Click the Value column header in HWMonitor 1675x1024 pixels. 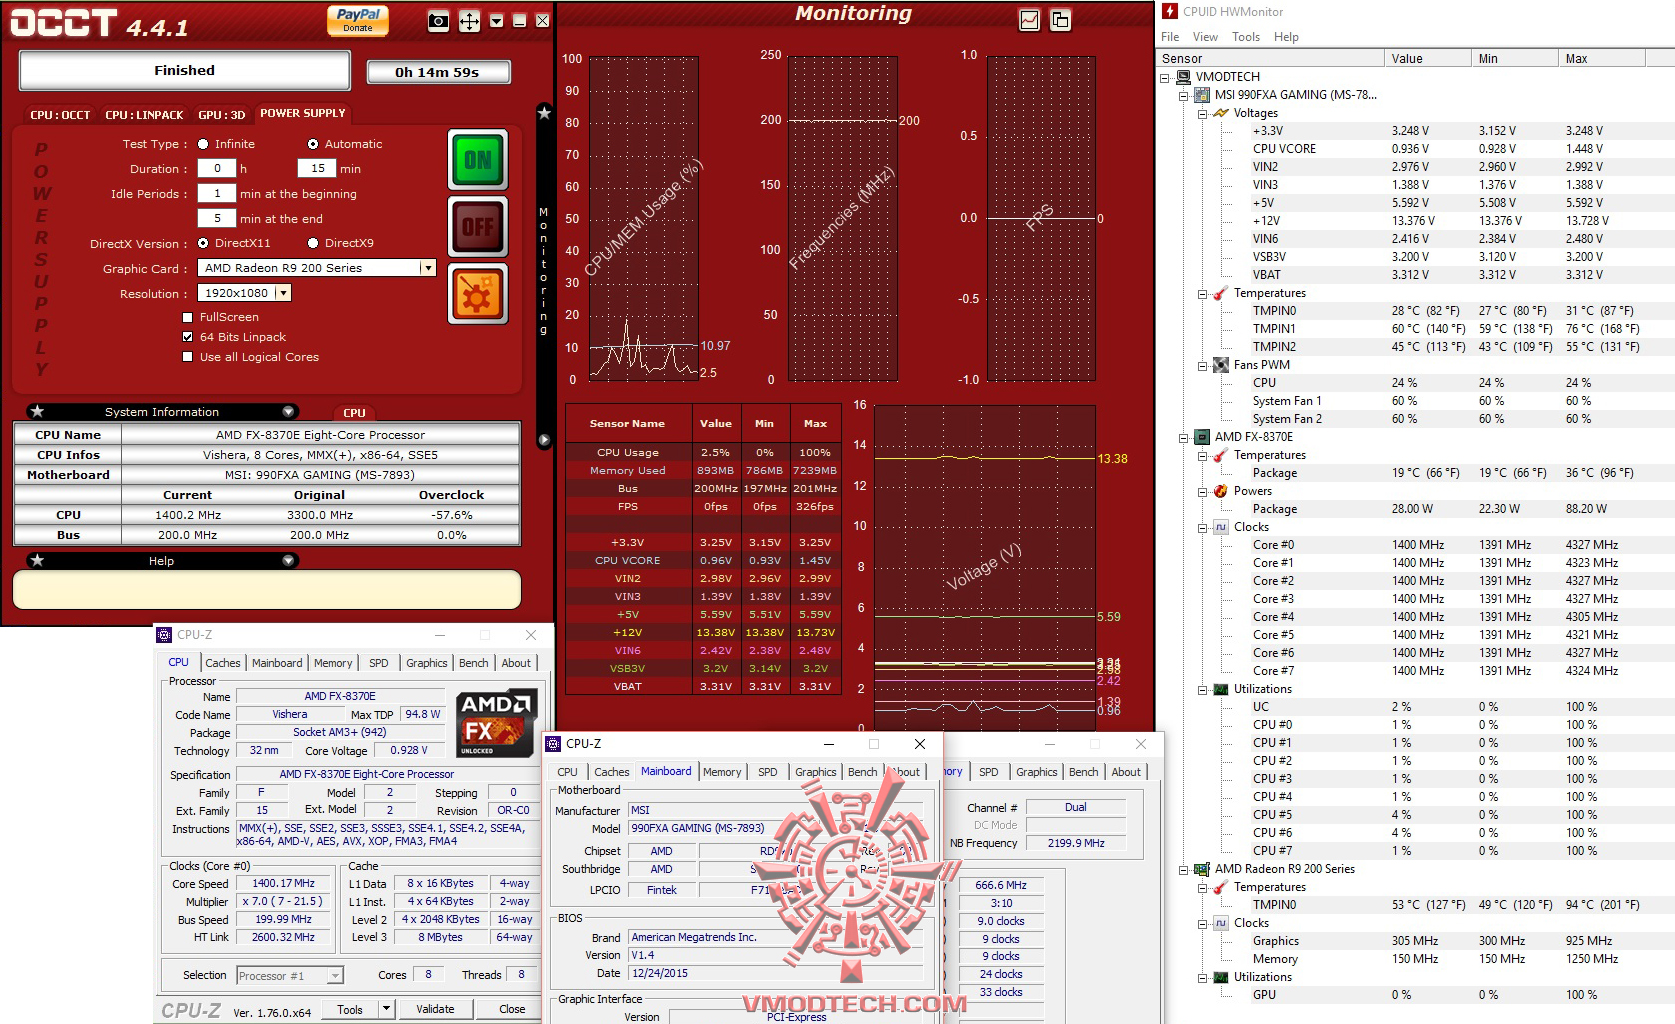point(1428,59)
